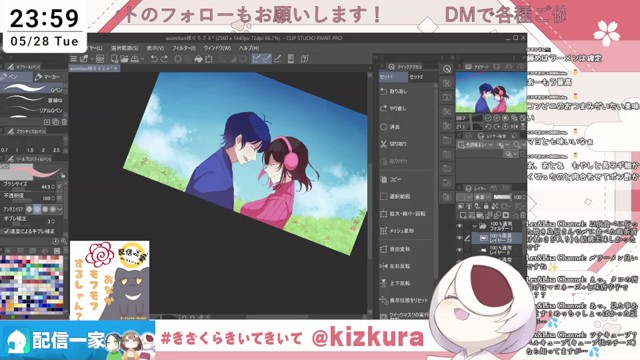Open the Filter (フィルター) menu
Screen dimensions: 640x360
point(183,48)
